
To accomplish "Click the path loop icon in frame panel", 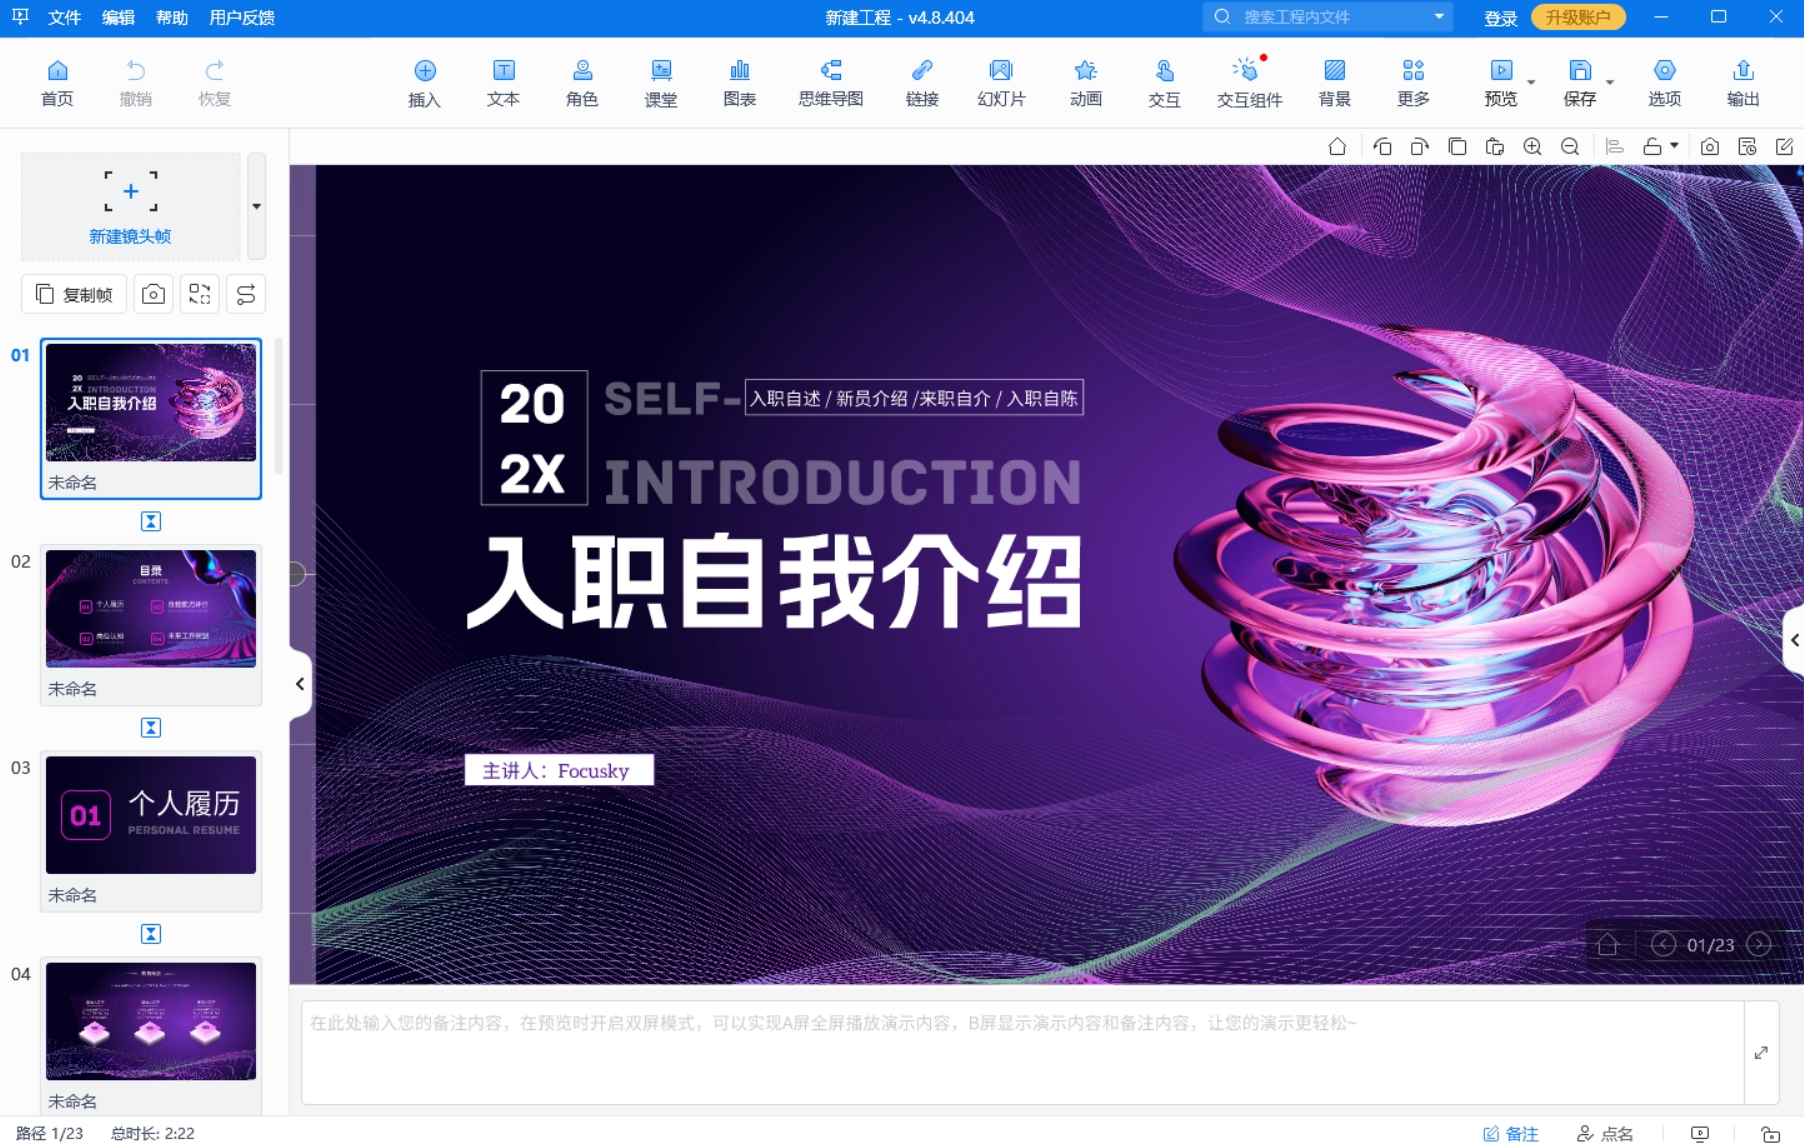I will coord(246,294).
